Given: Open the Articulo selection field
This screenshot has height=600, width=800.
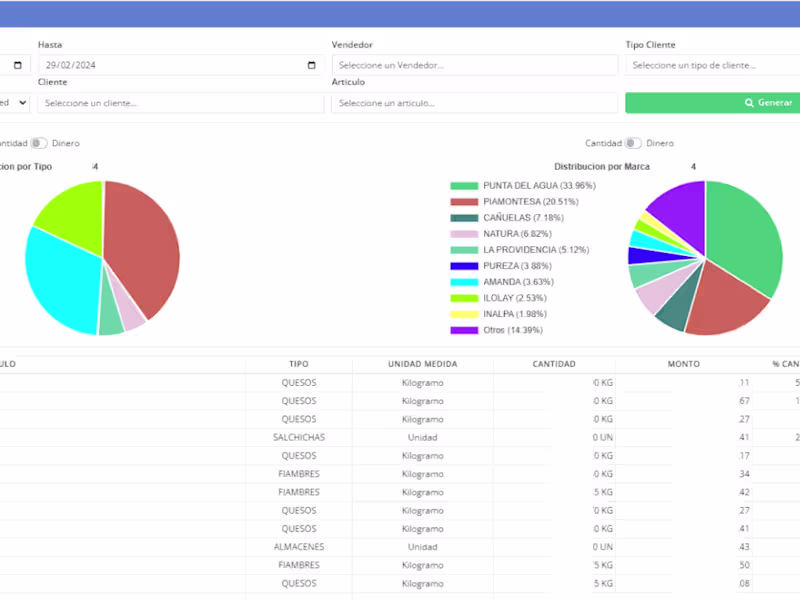Looking at the screenshot, I should tap(474, 103).
